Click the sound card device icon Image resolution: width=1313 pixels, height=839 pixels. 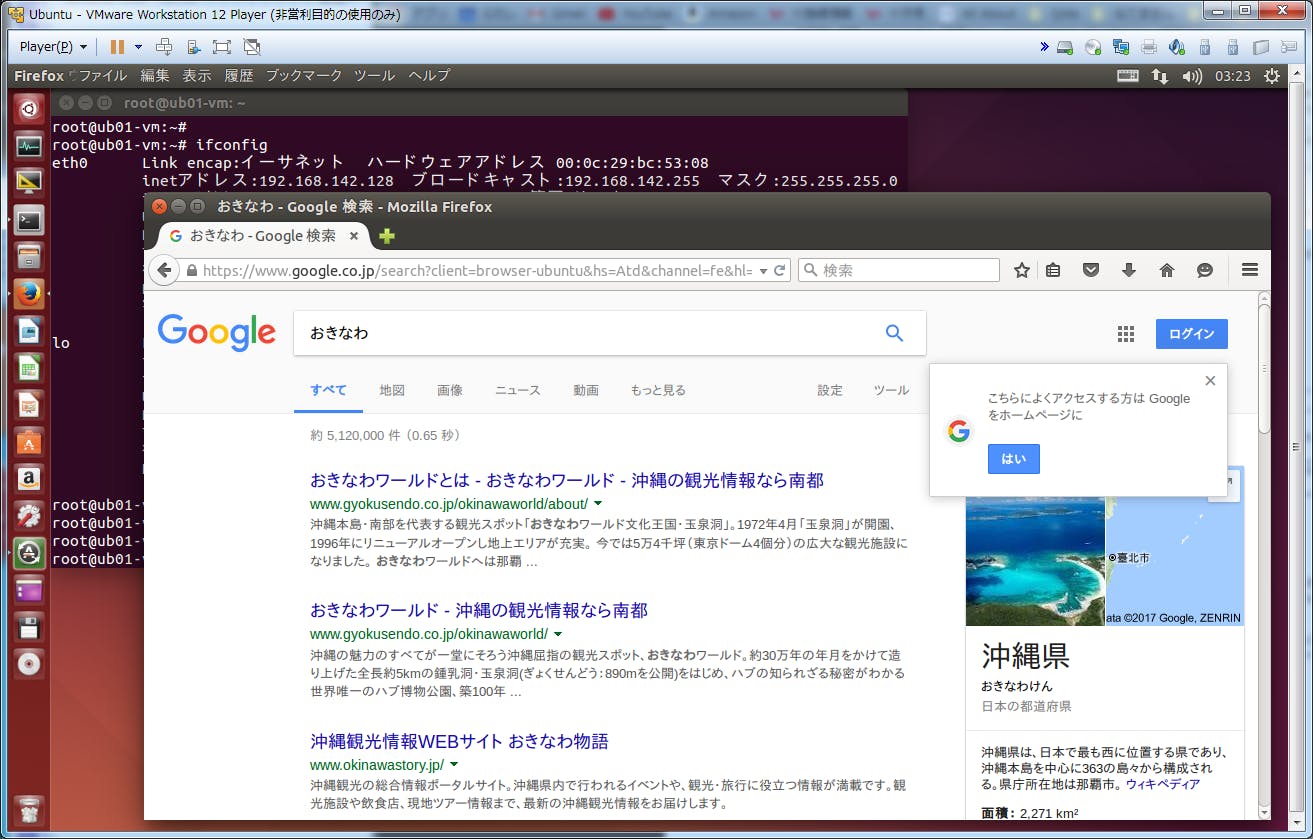pos(1177,47)
